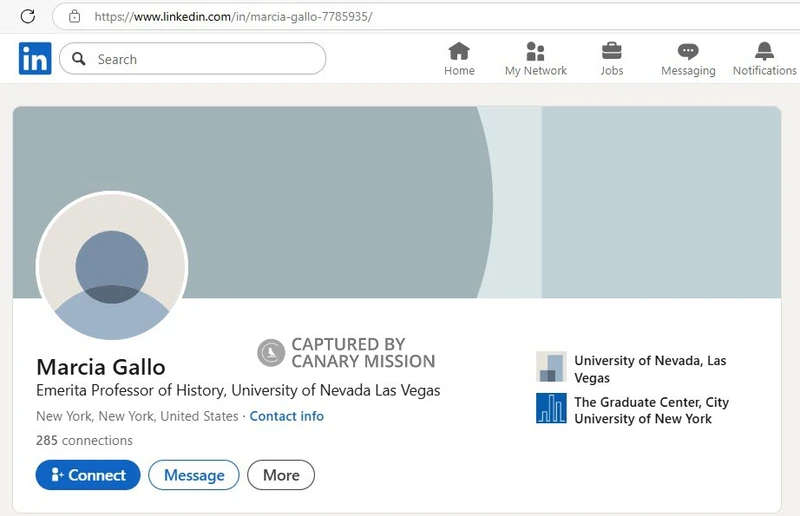View the 285 connections count
The height and width of the screenshot is (516, 800).
point(84,440)
